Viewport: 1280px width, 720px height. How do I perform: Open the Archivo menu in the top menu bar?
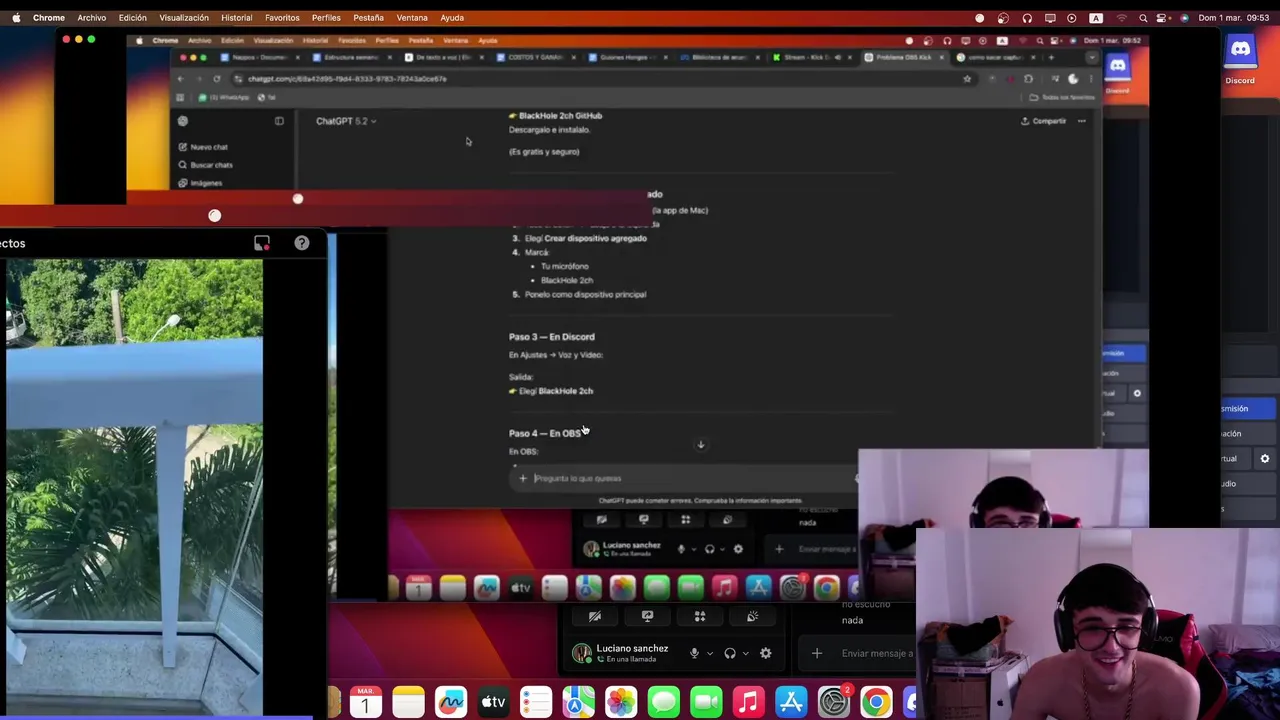point(91,17)
